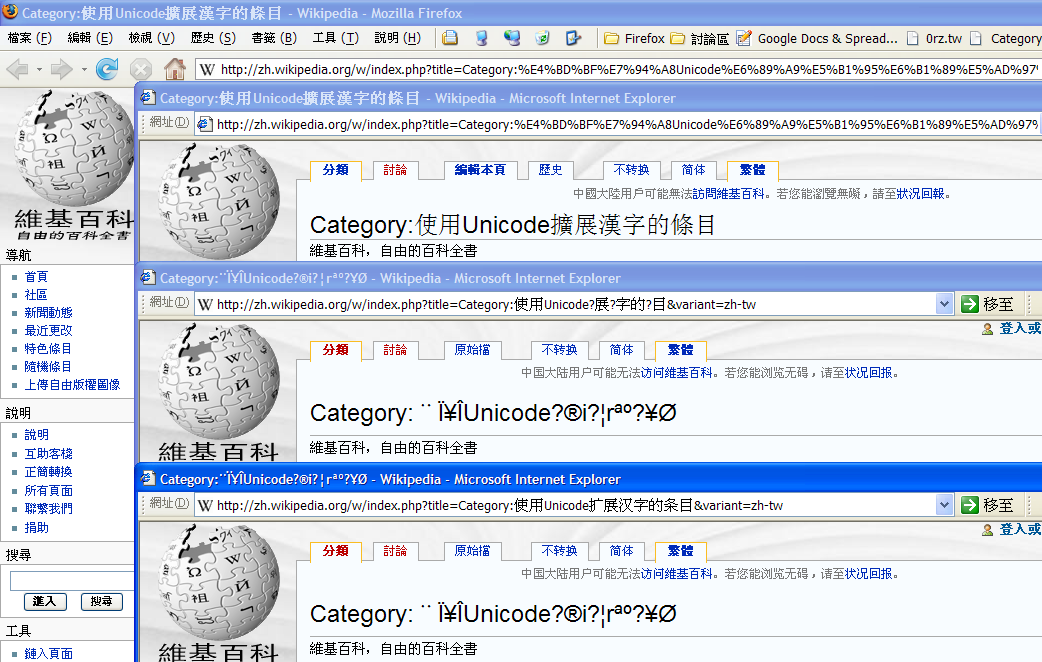Click the 搜尋 search button in sidebar
1042x662 pixels.
100,601
